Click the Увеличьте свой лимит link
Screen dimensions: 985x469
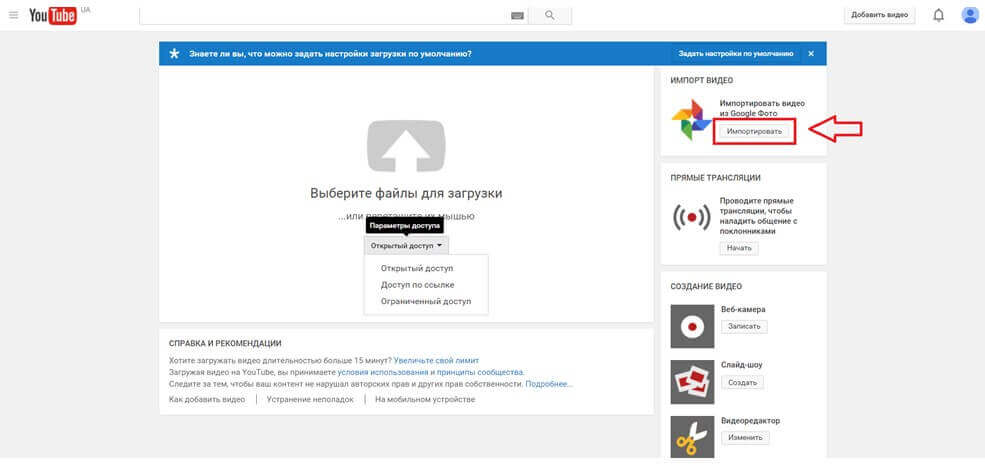tap(436, 360)
